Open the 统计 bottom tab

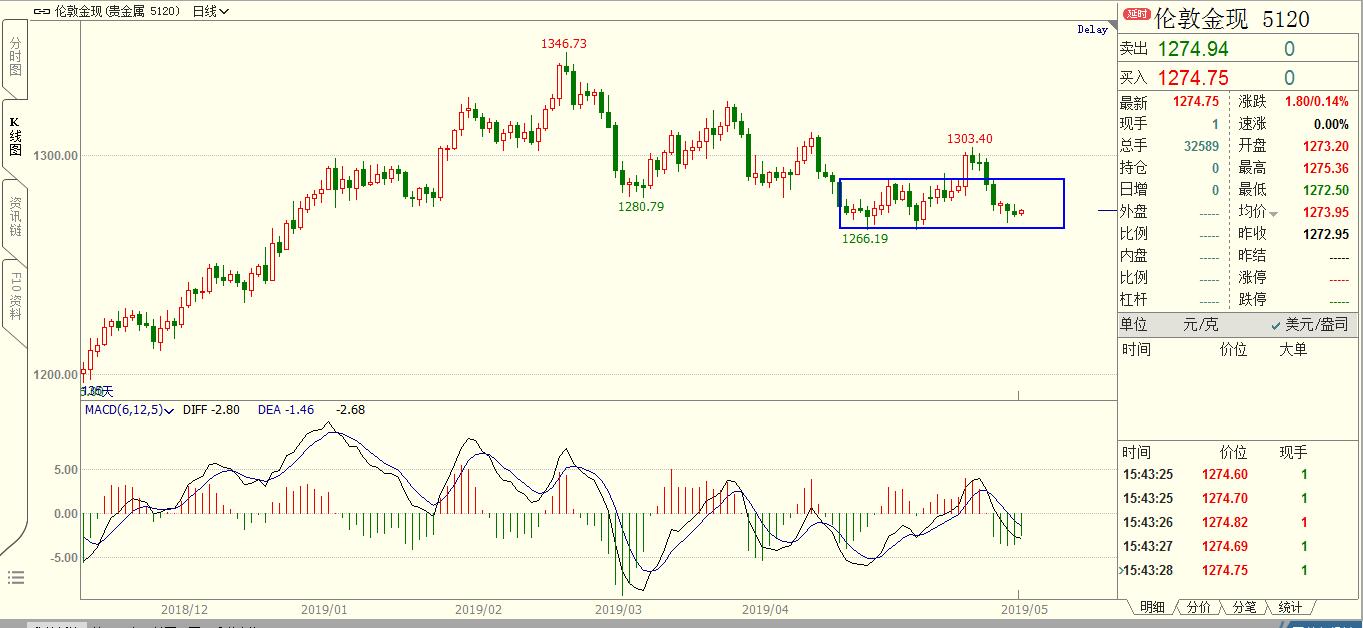[1289, 607]
